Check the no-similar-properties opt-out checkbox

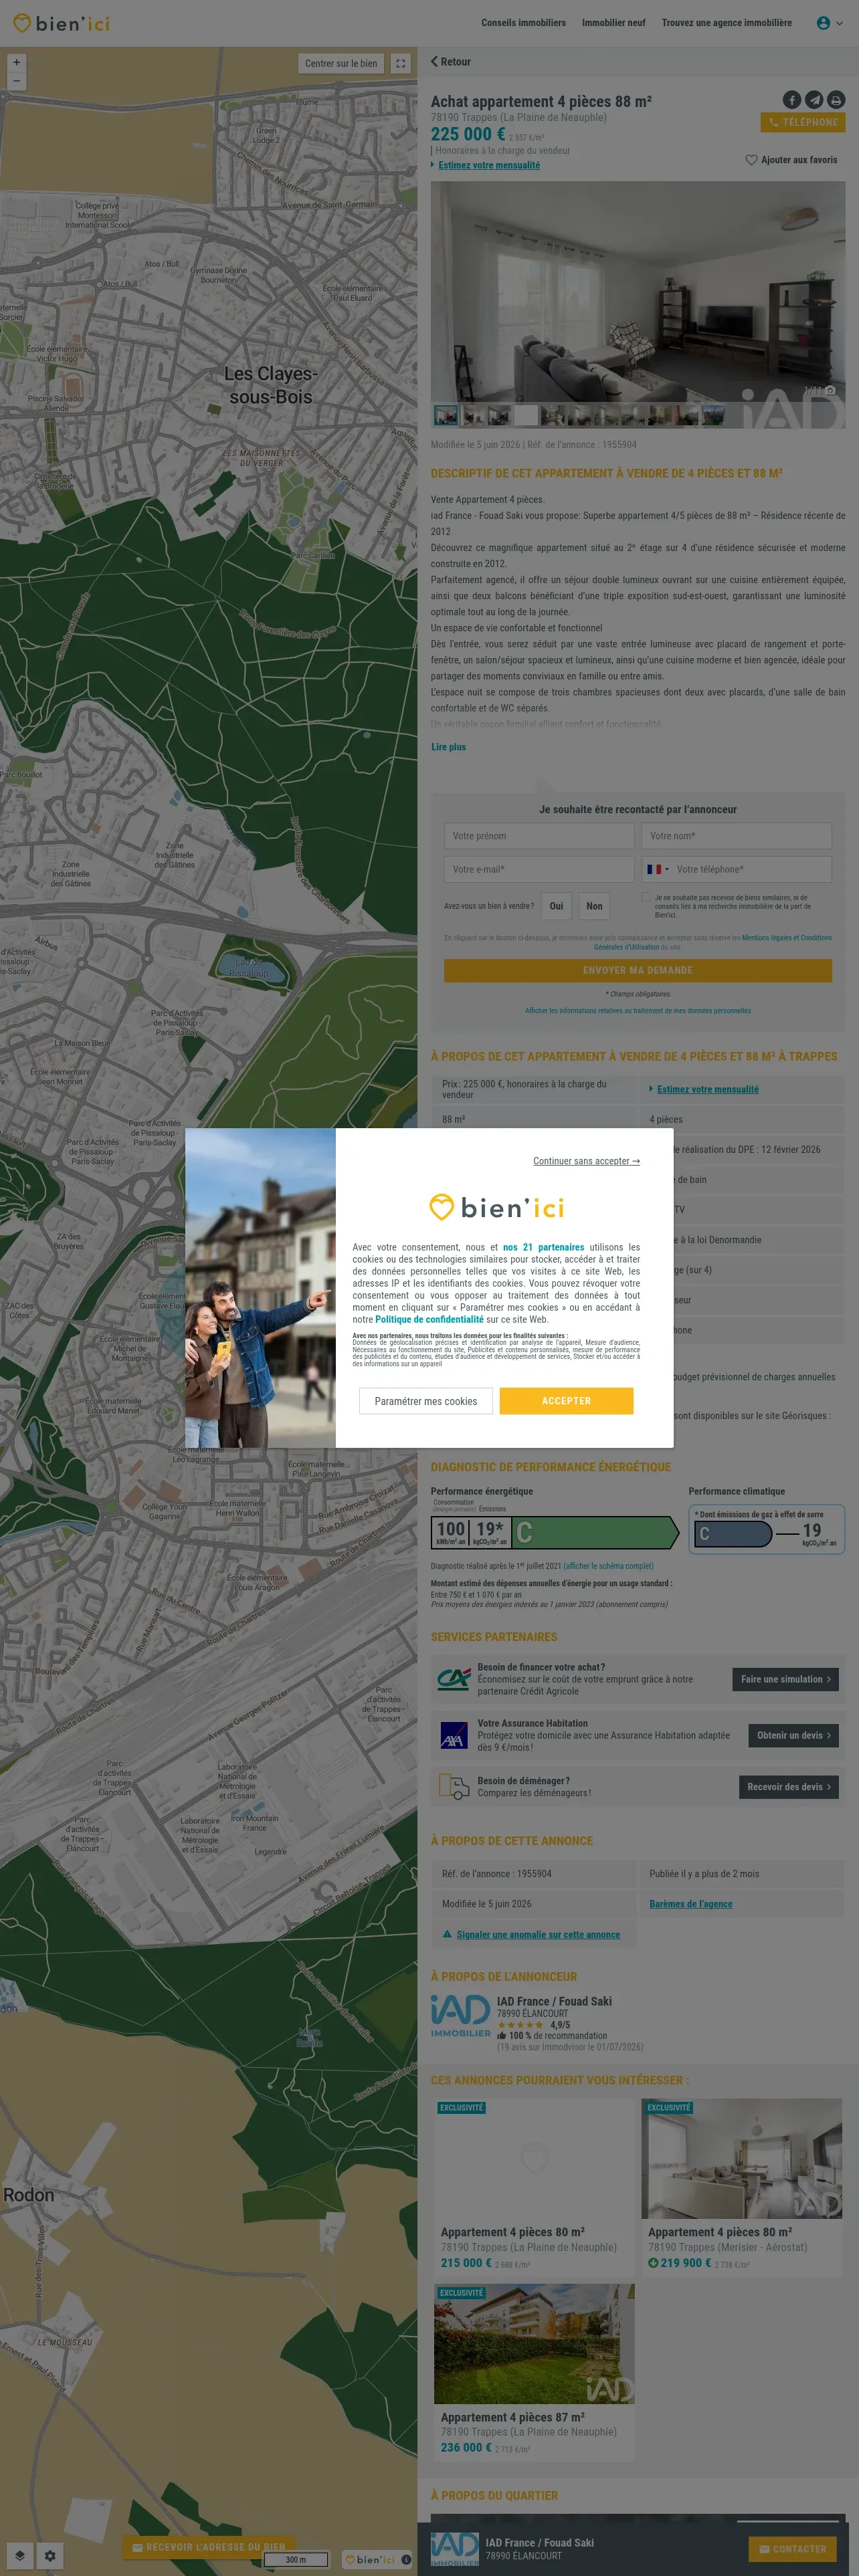pos(646,897)
